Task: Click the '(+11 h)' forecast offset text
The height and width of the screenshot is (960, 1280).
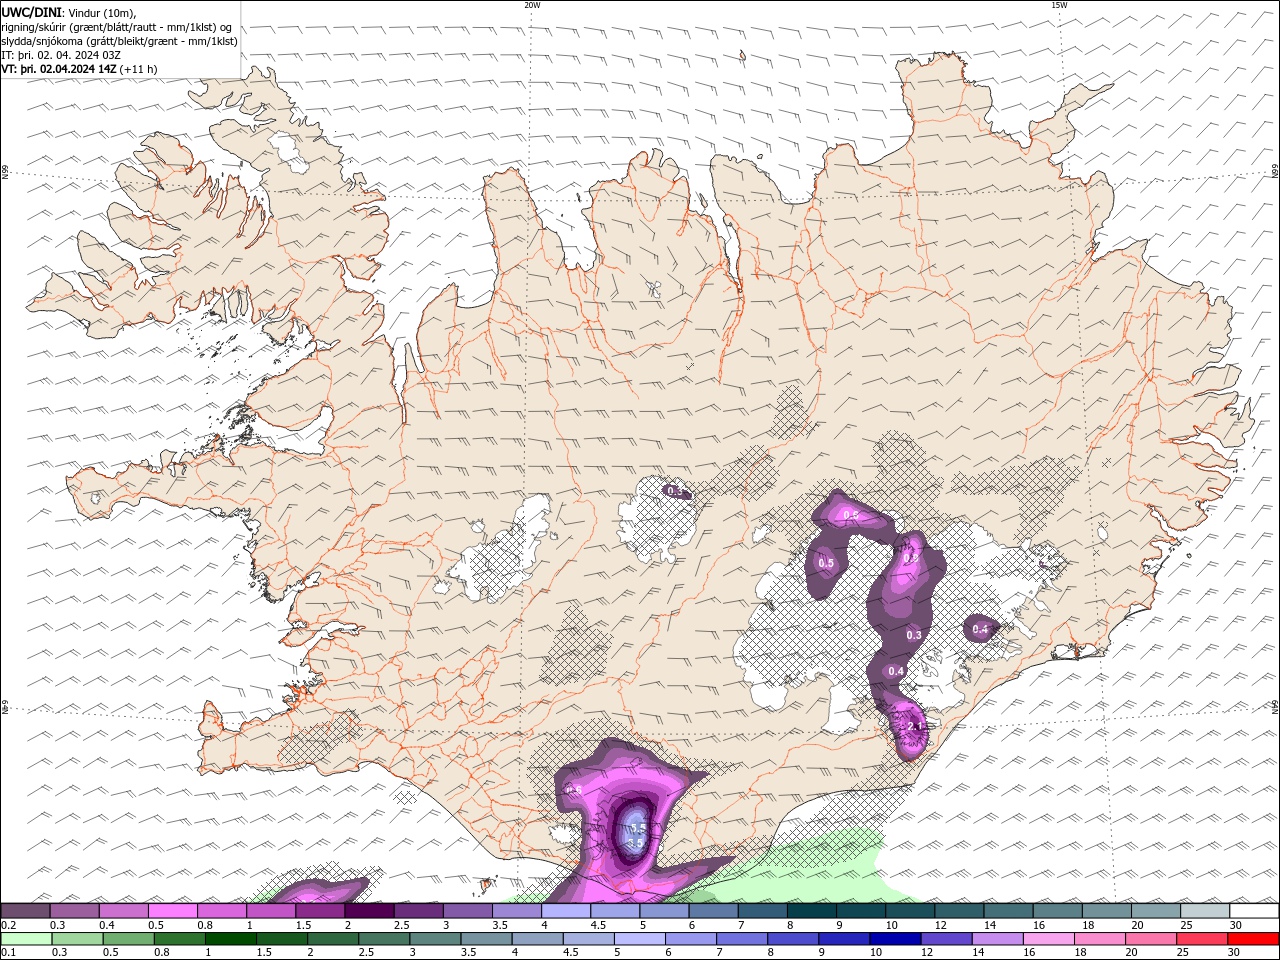Action: click(138, 69)
